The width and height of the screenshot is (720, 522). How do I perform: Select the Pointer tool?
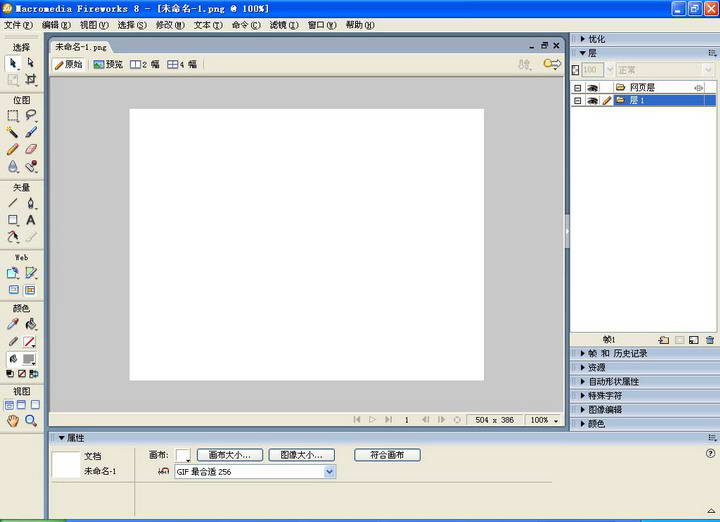coord(13,63)
